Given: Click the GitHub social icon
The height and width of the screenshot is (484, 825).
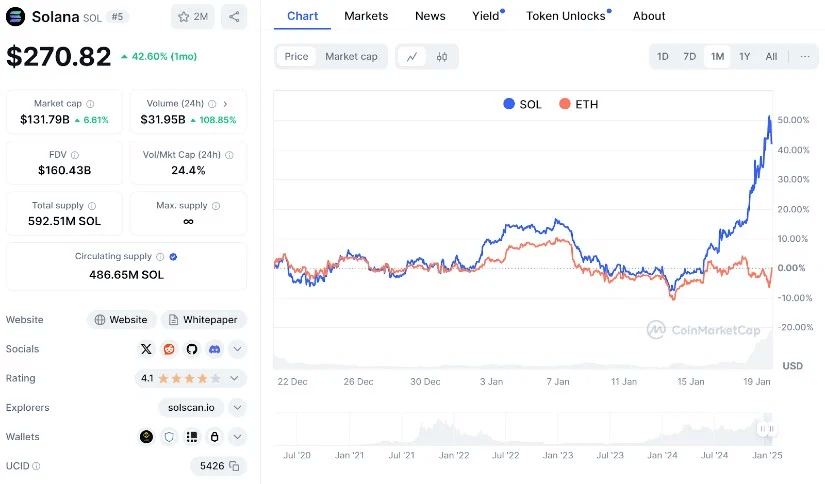Looking at the screenshot, I should (191, 349).
